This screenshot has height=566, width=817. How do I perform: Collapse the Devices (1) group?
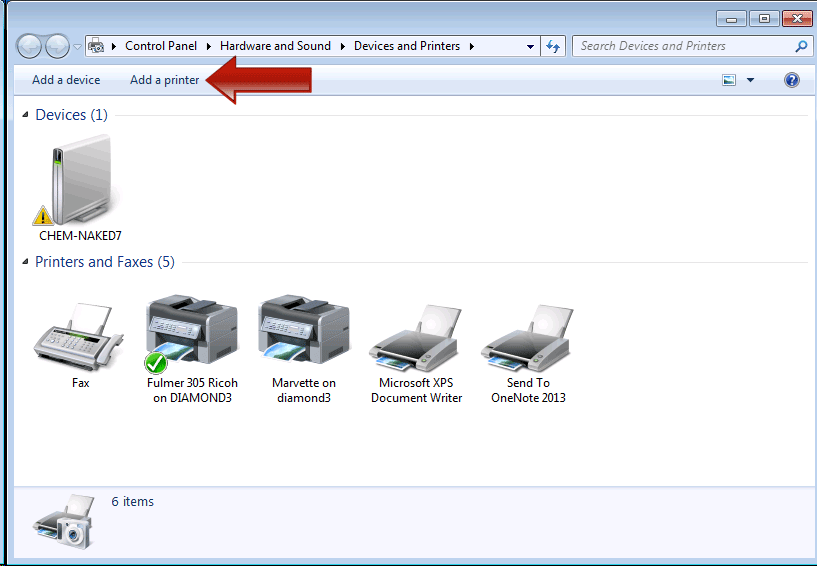tap(25, 115)
